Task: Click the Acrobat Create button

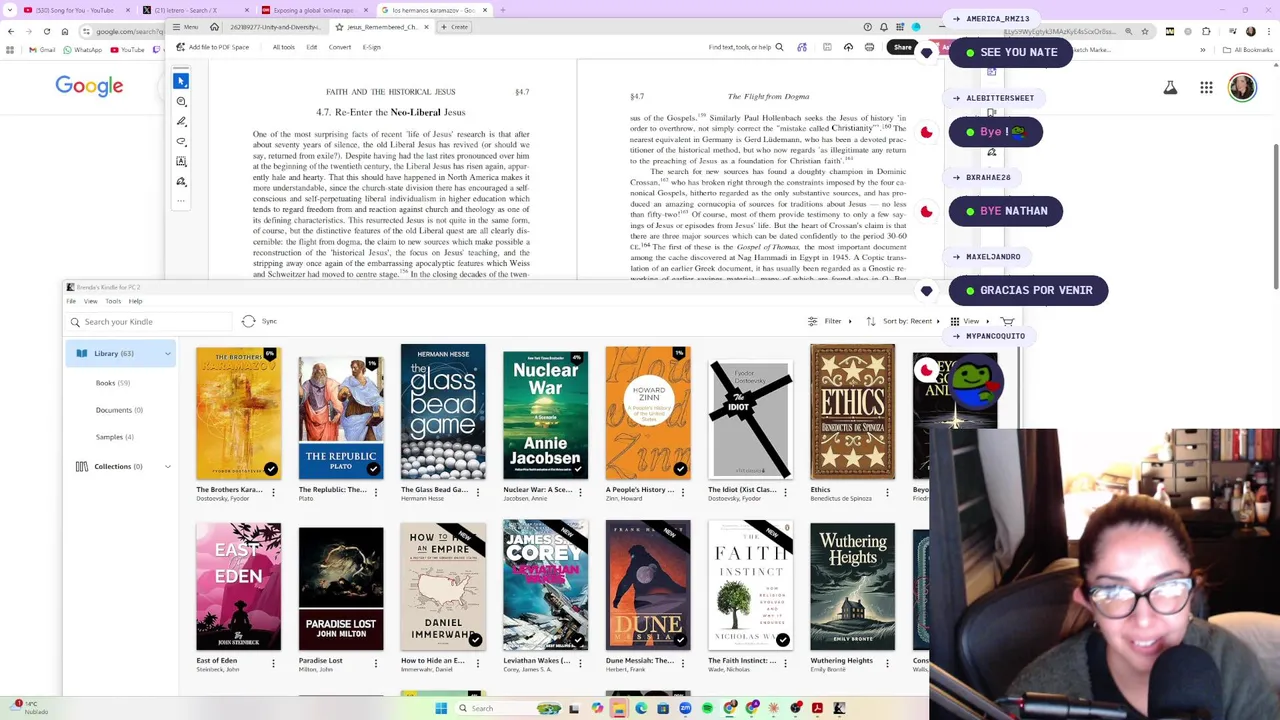Action: click(x=455, y=27)
